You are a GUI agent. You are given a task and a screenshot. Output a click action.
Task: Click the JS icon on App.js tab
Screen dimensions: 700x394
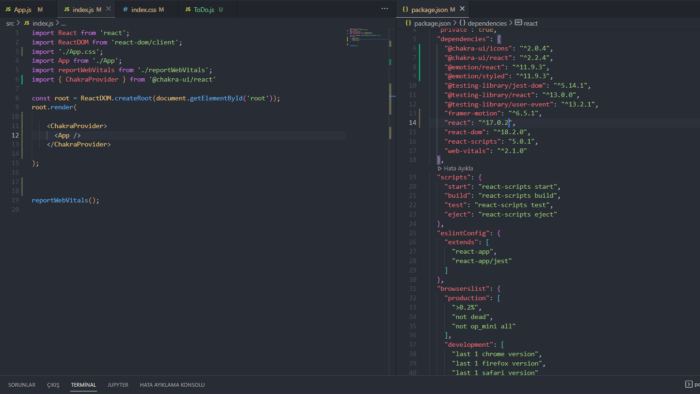pyautogui.click(x=8, y=9)
